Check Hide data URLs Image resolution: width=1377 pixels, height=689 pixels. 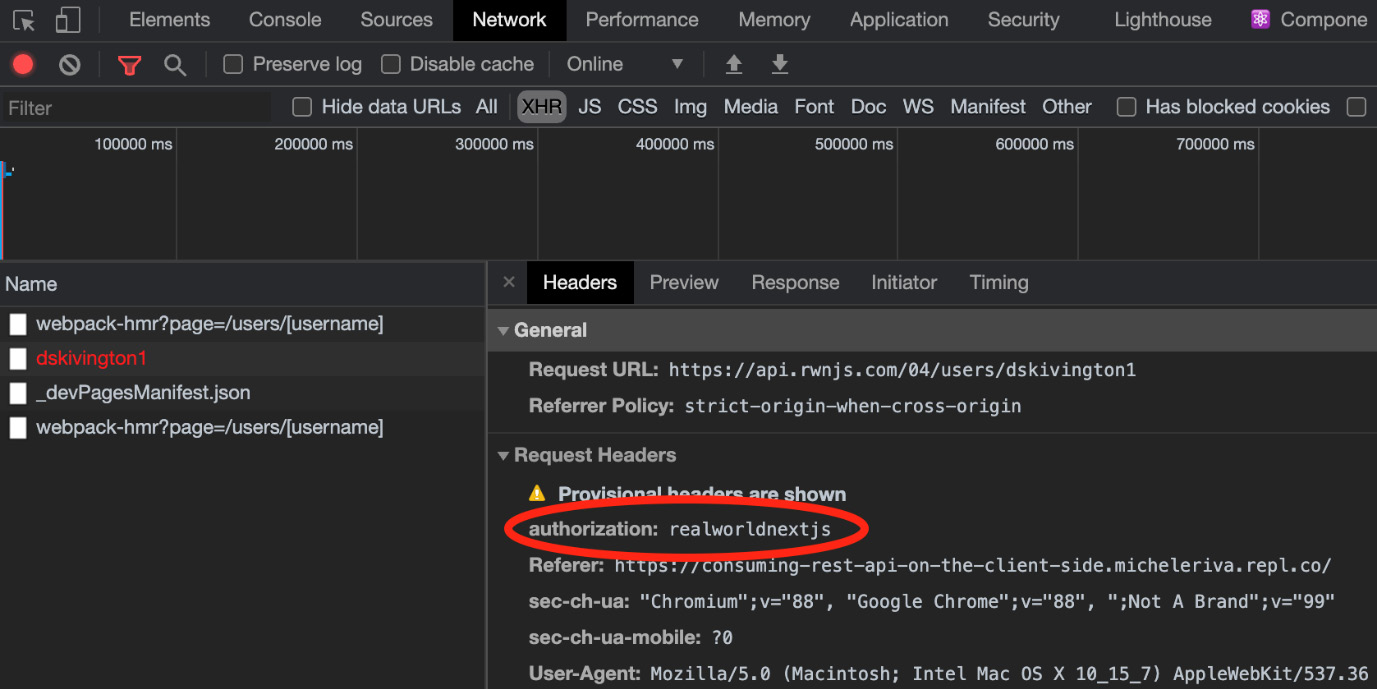coord(301,106)
